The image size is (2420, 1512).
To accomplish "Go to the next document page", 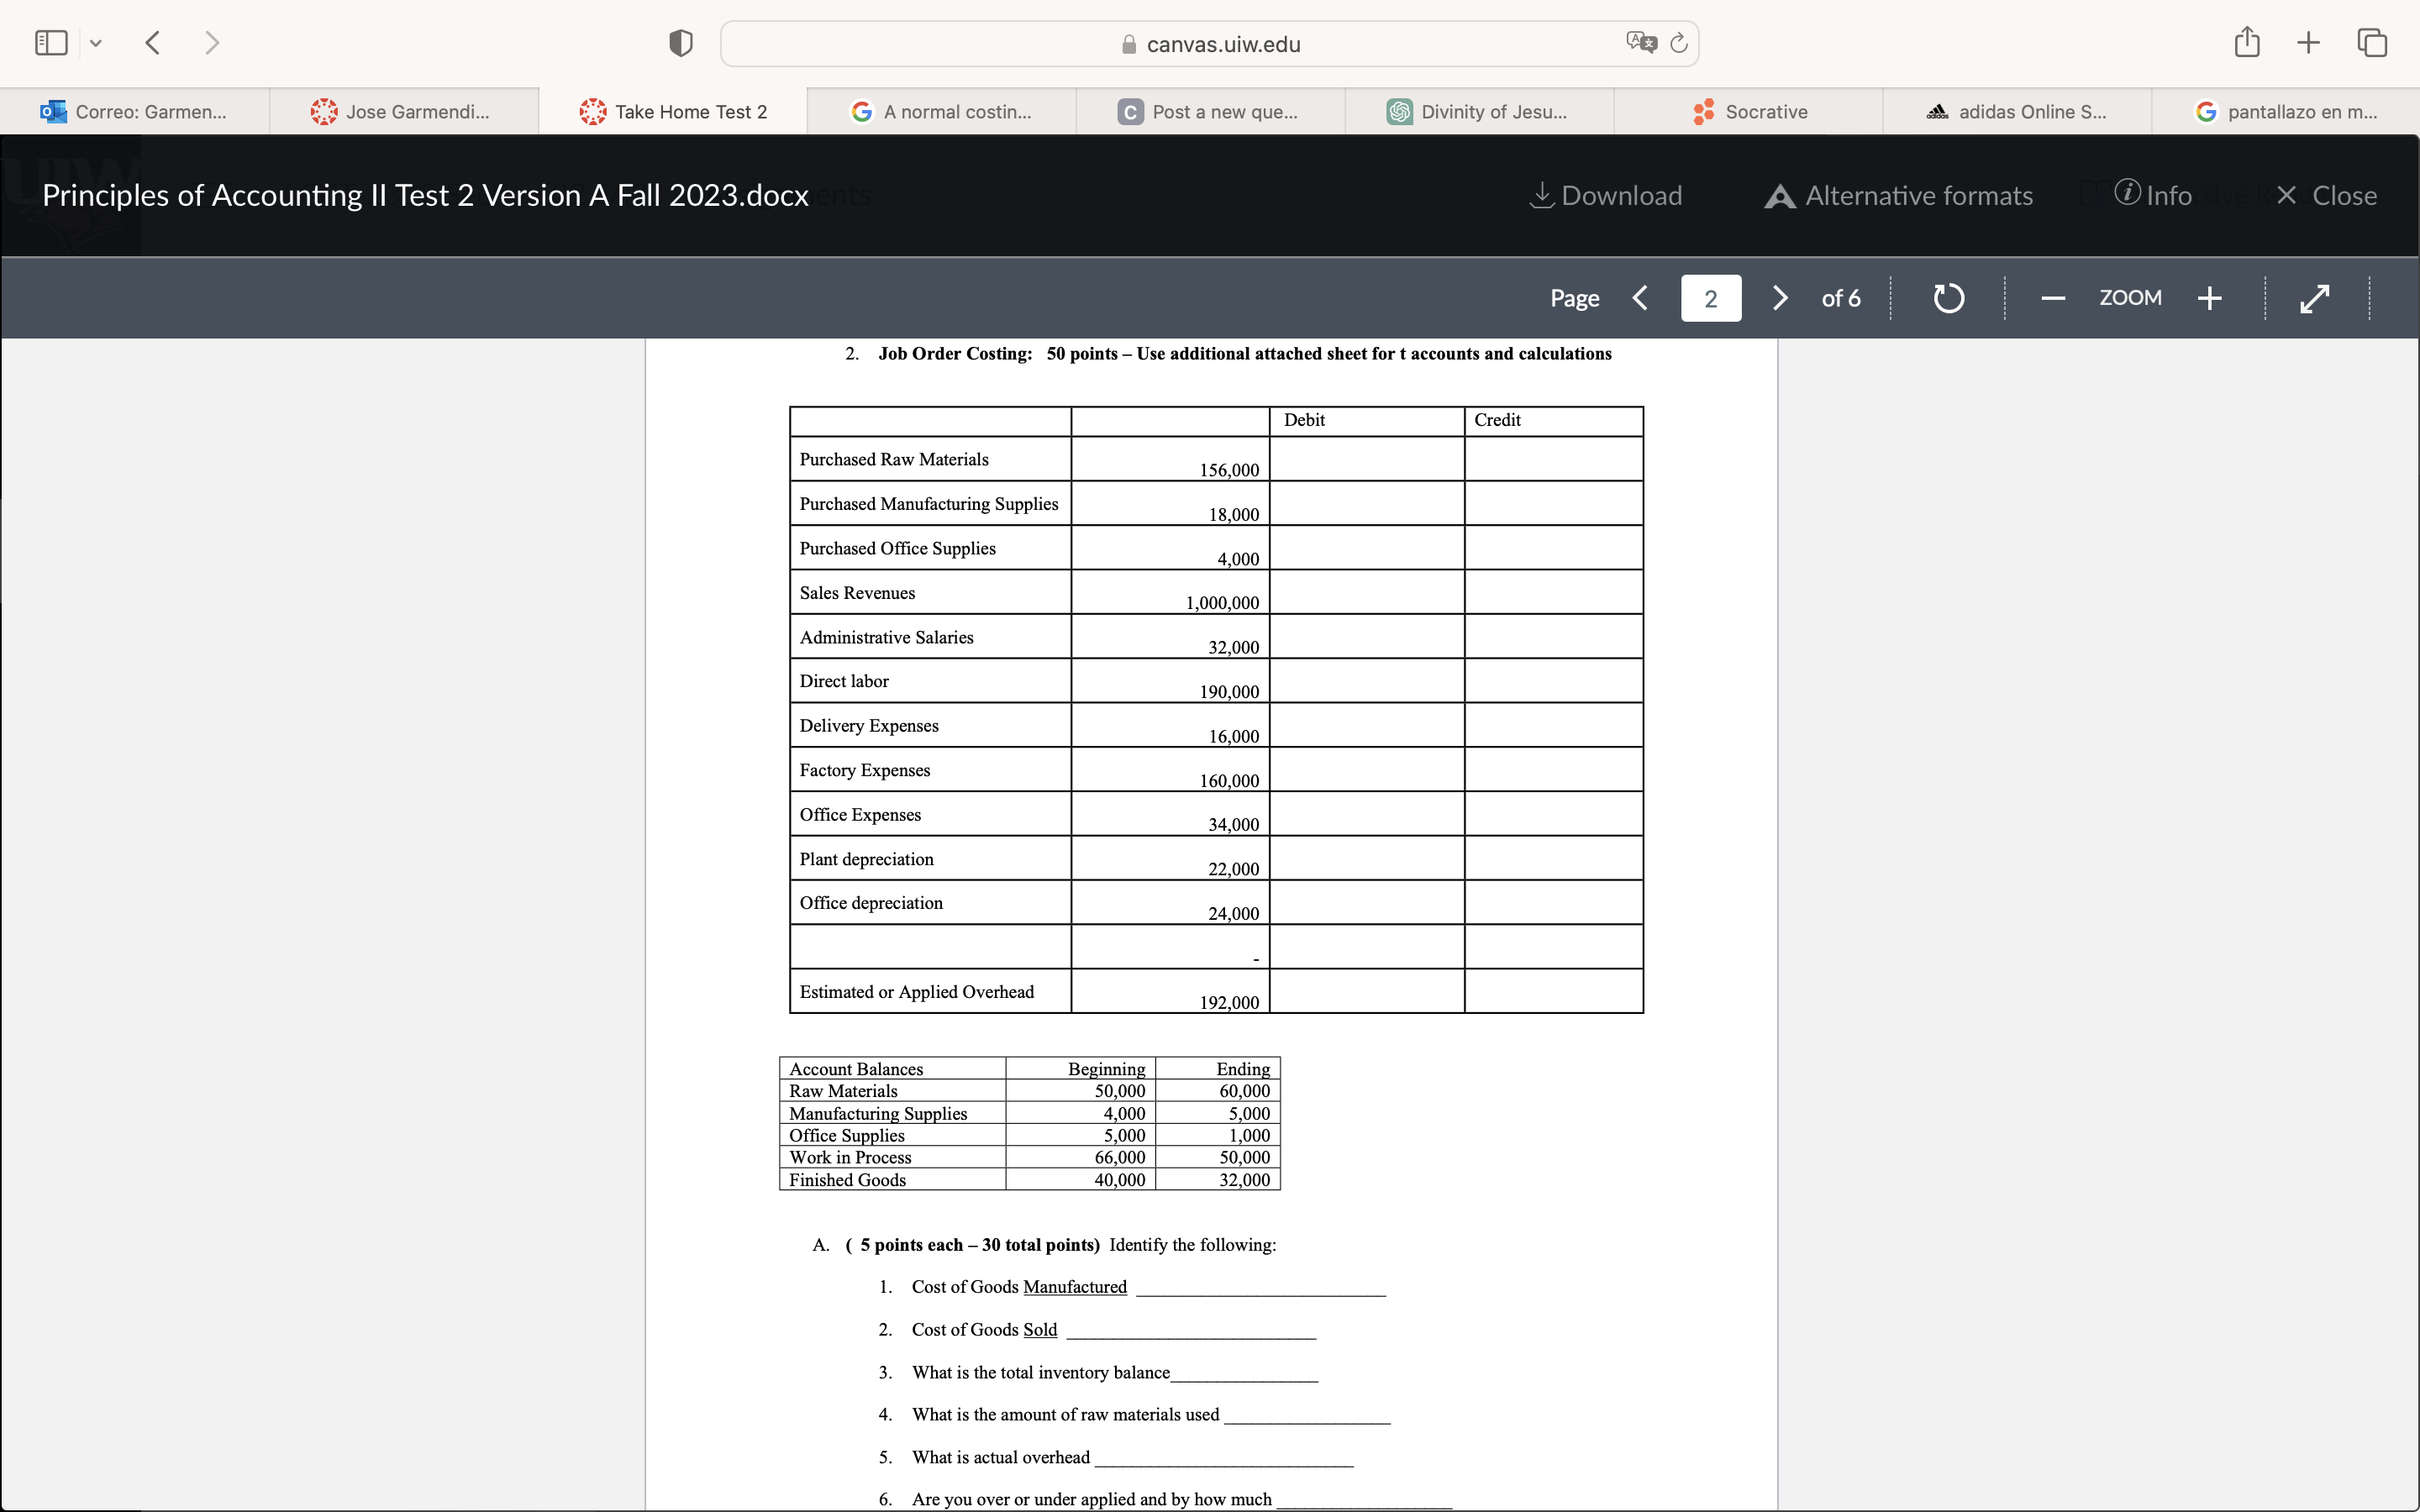I will [x=1779, y=298].
